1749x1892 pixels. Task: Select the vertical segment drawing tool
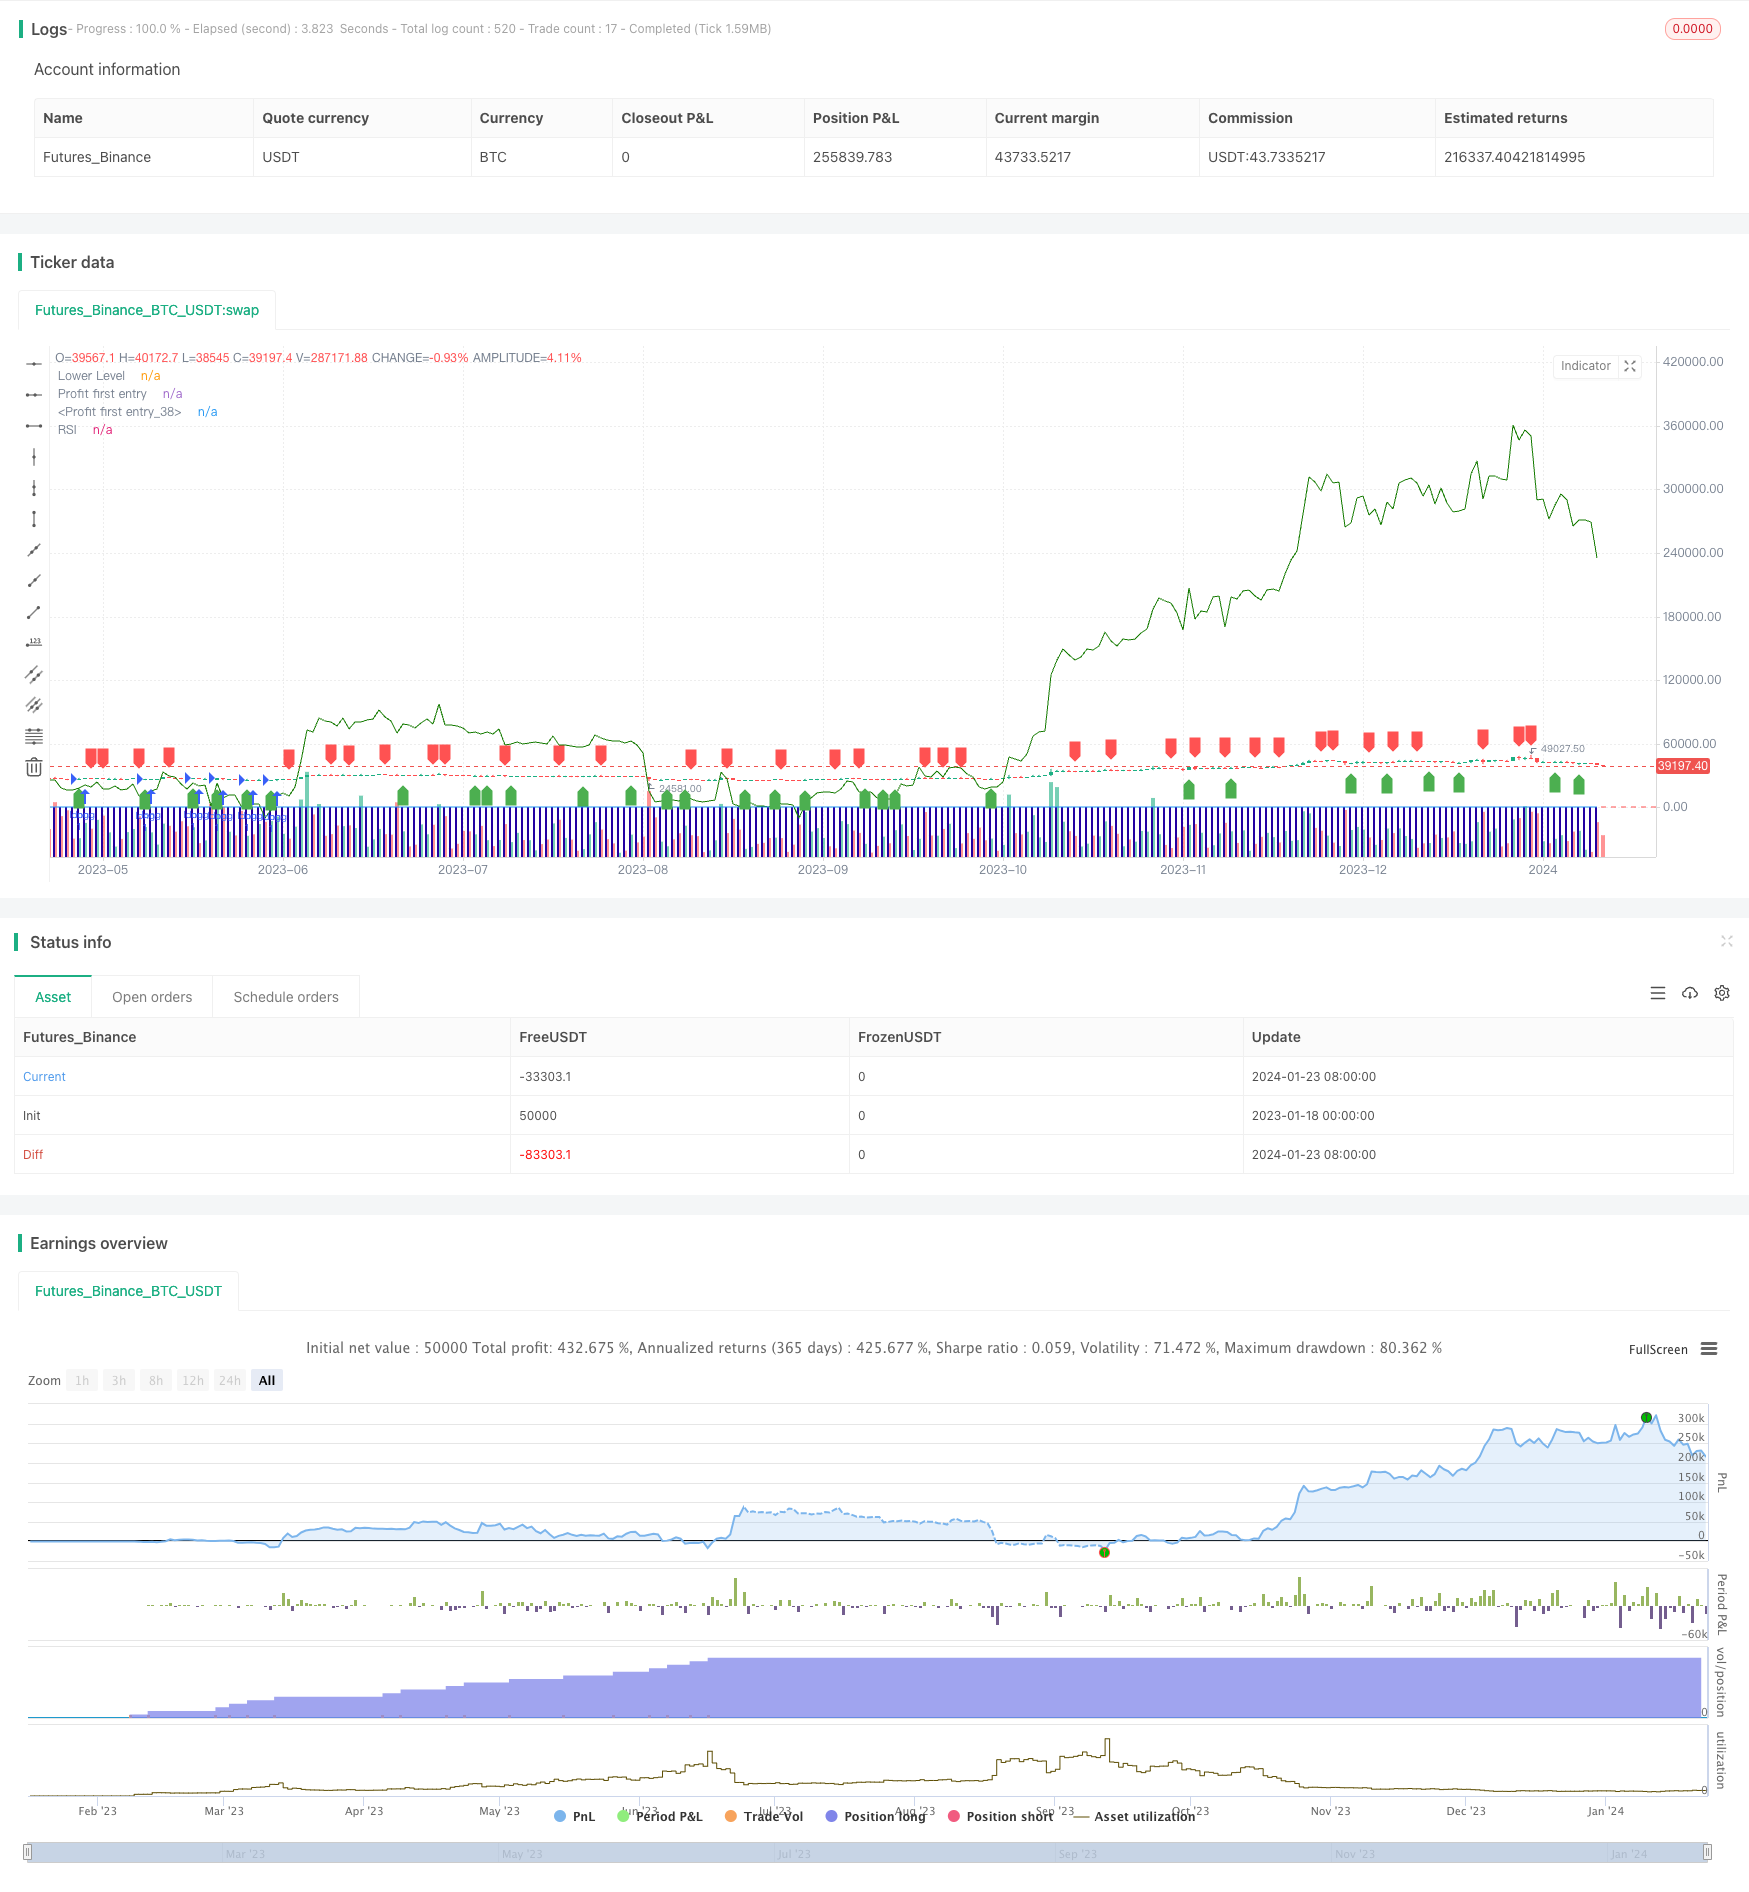click(34, 519)
